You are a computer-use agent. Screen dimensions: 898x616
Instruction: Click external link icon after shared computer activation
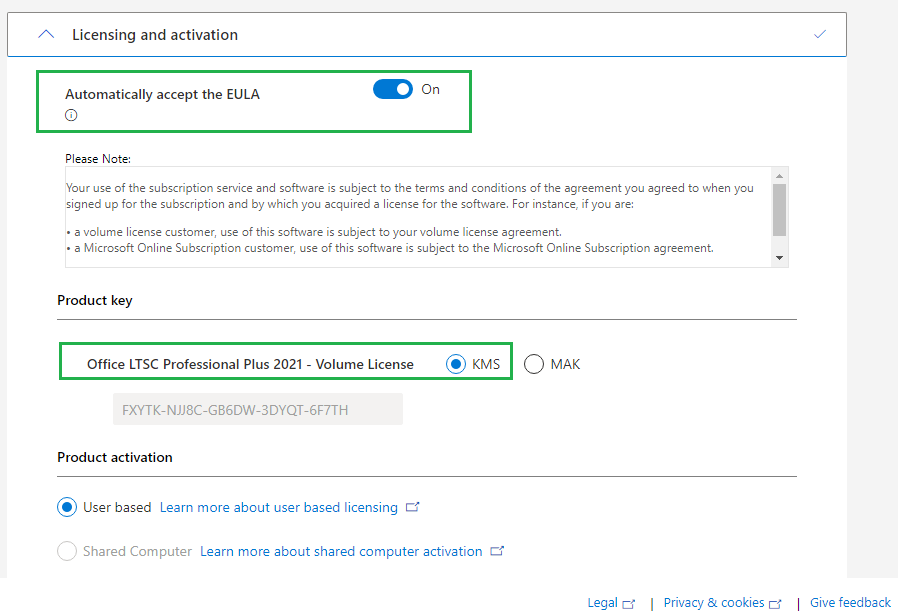click(497, 551)
